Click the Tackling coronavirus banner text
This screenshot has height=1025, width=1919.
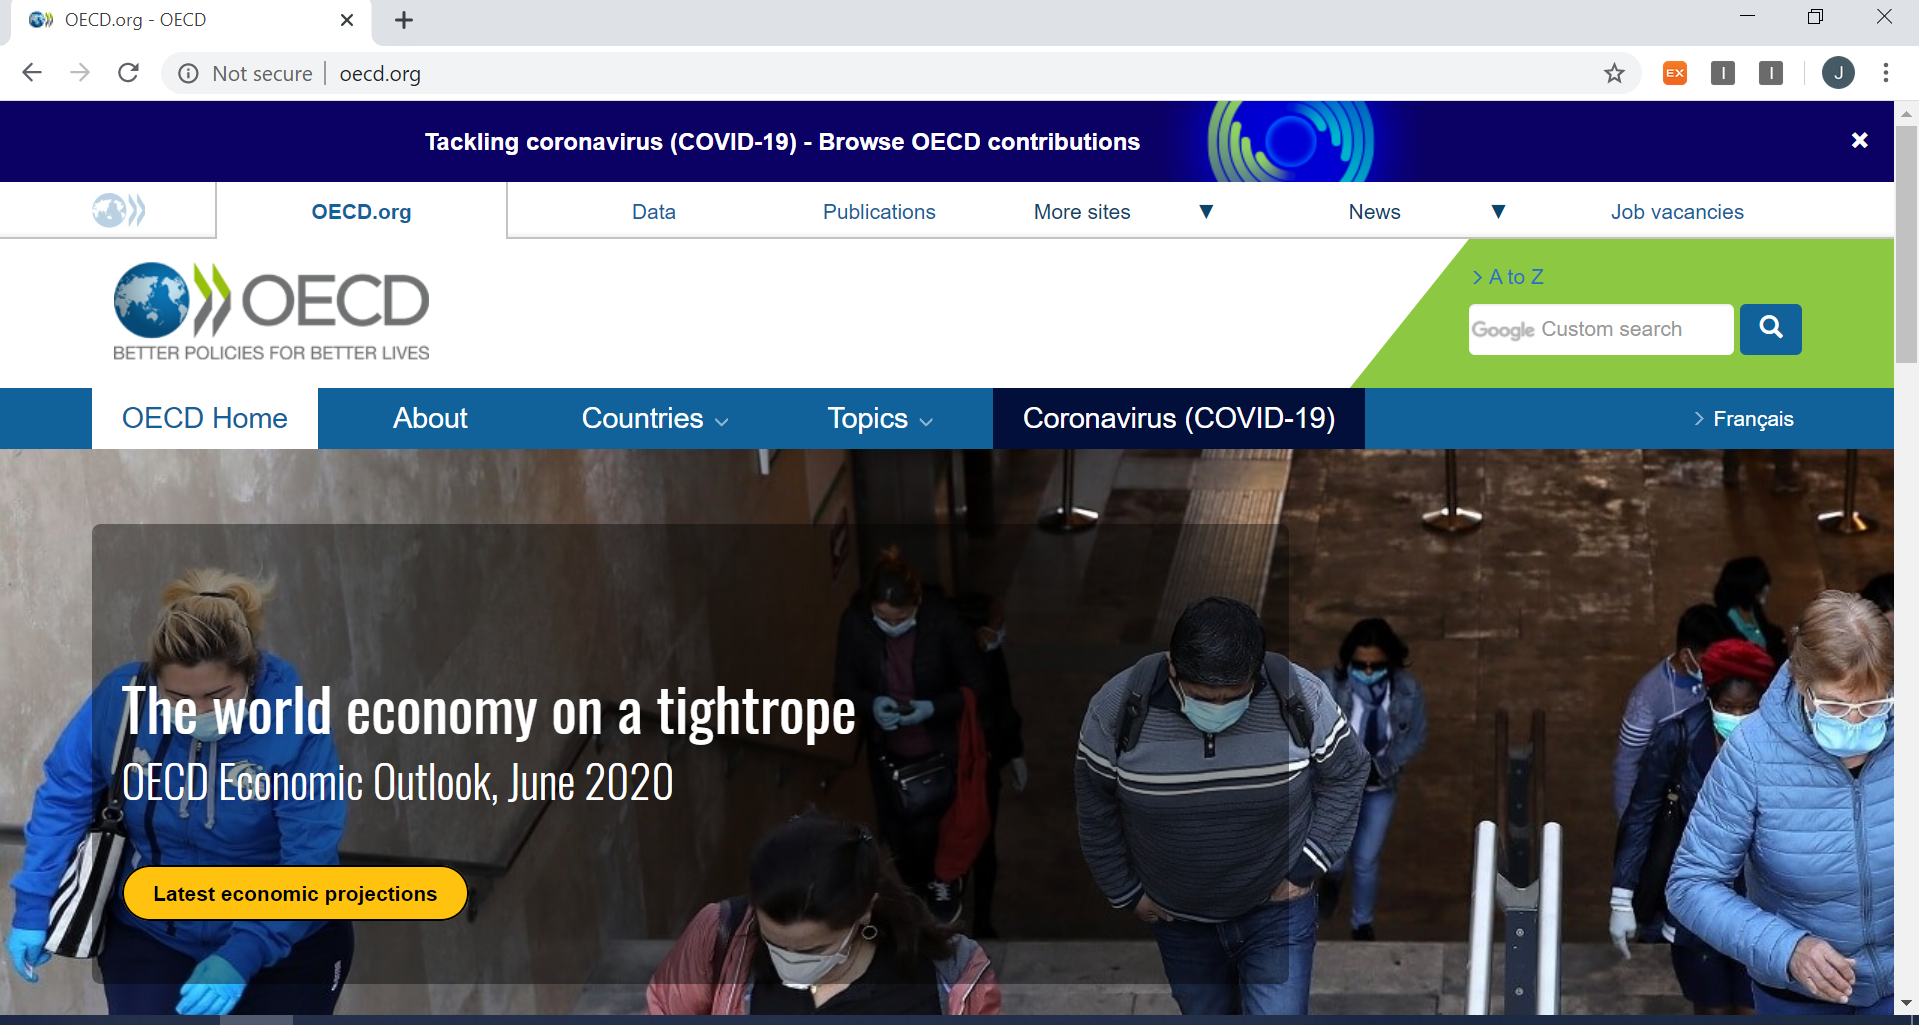[782, 142]
